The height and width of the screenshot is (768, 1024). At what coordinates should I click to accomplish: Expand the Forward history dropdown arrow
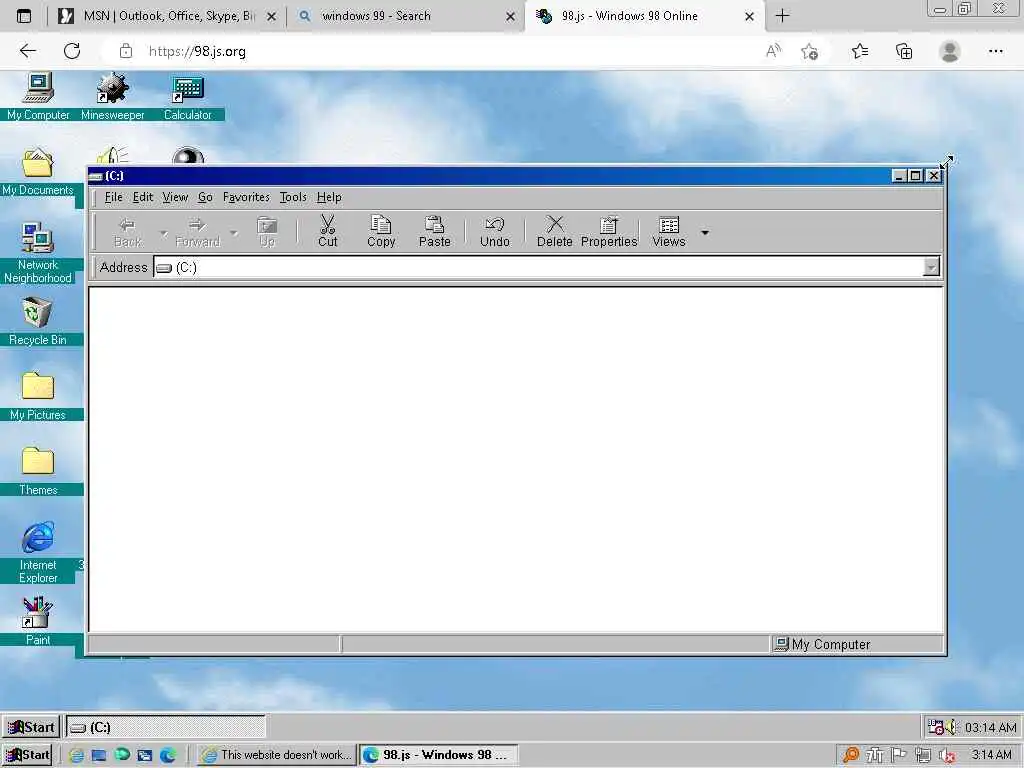234,232
